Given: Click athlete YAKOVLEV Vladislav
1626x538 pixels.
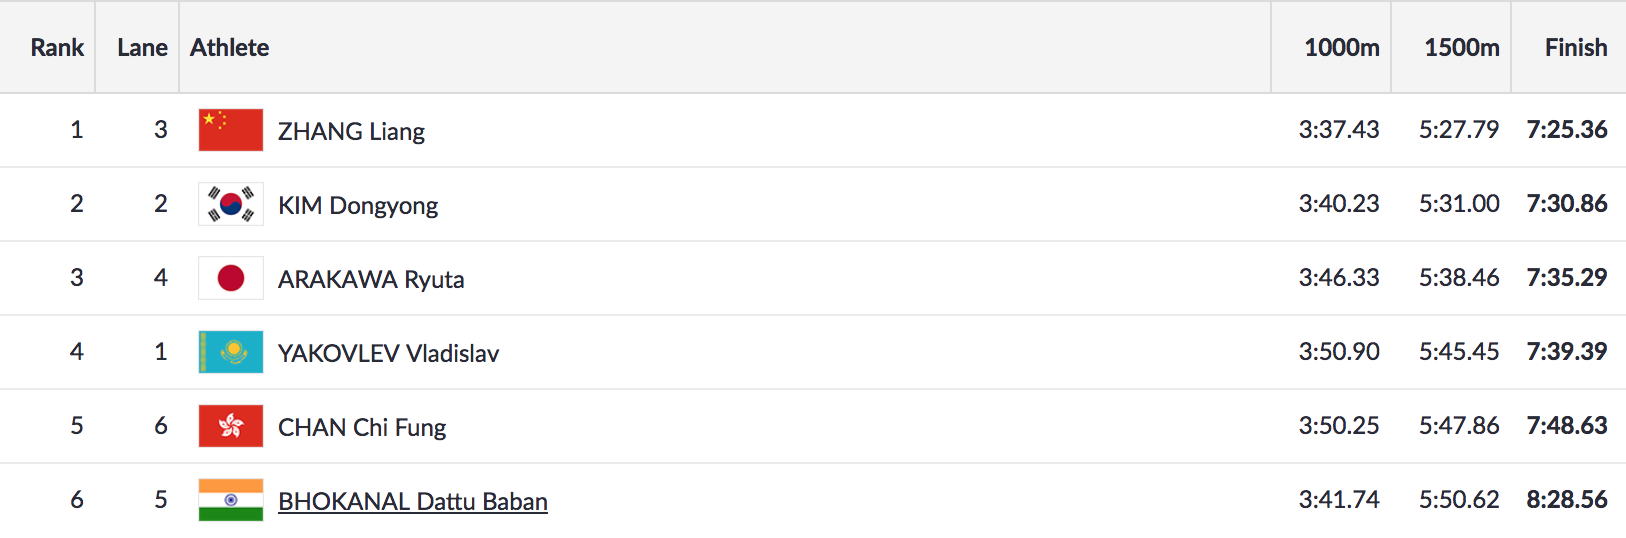Looking at the screenshot, I should tap(388, 353).
